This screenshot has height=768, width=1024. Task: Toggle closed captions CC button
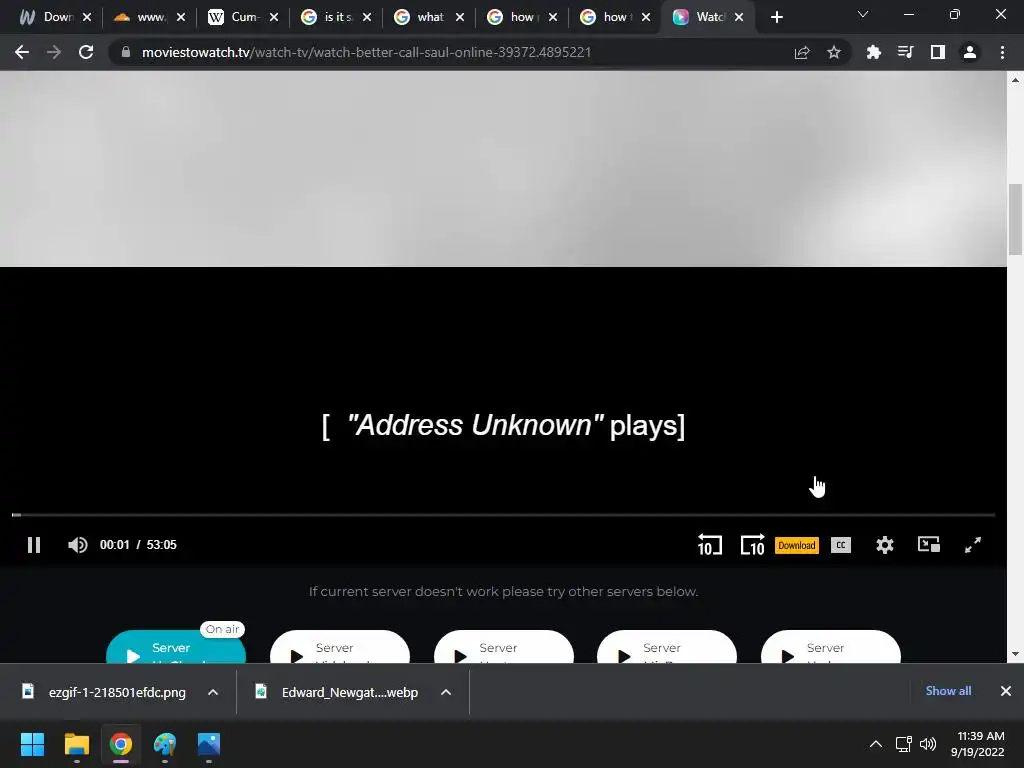[840, 545]
